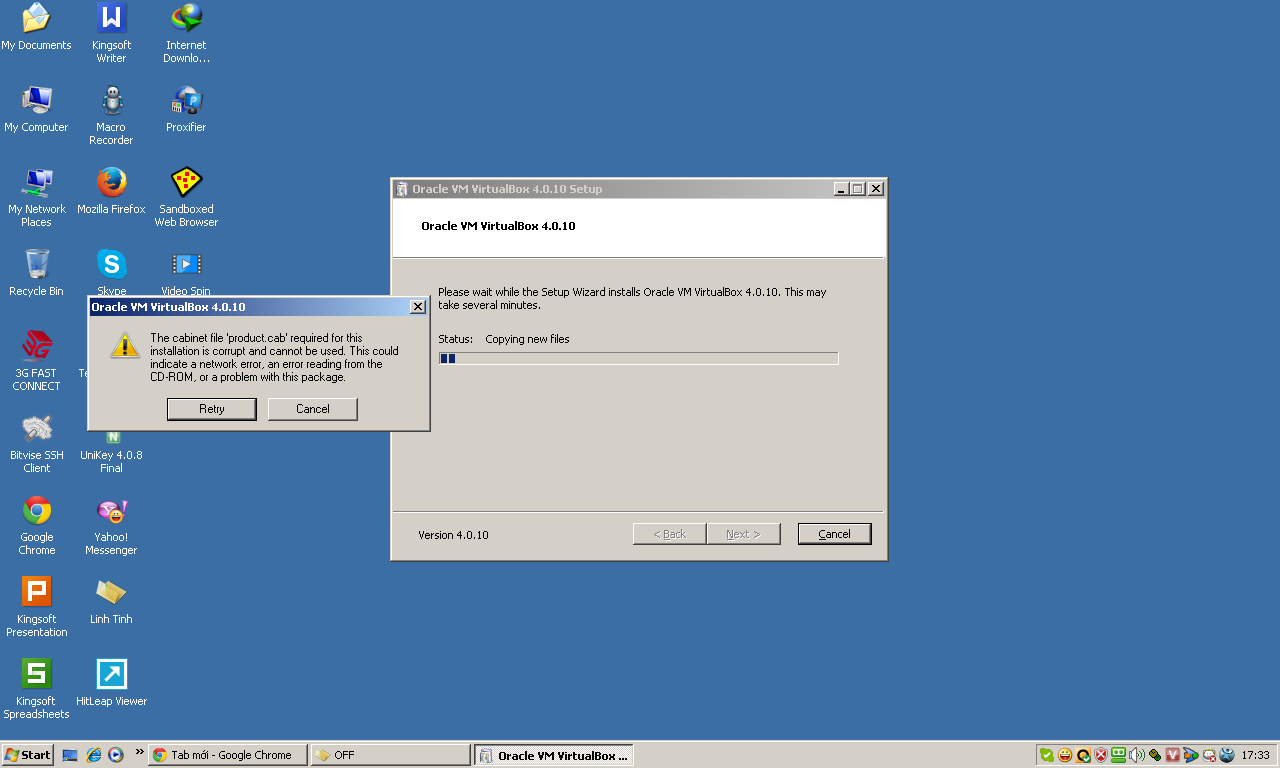Click the volume speaker tray icon
Screen dimensions: 1280x768
coord(1137,755)
